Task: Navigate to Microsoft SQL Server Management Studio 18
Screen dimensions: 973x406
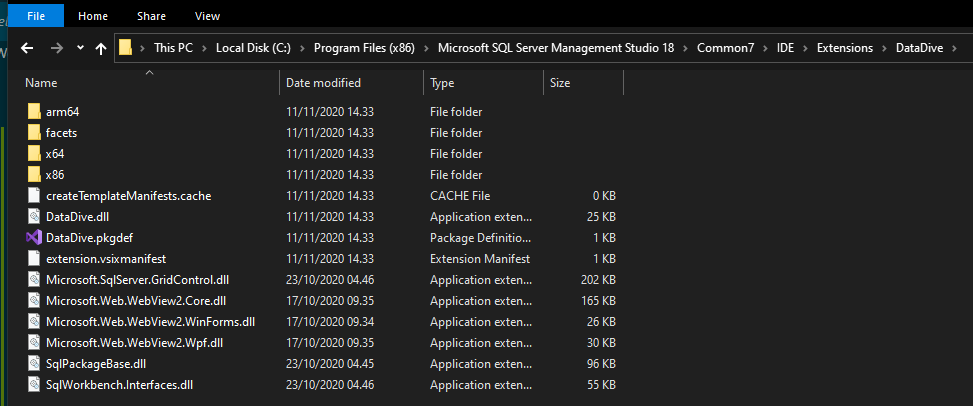Action: pos(556,48)
